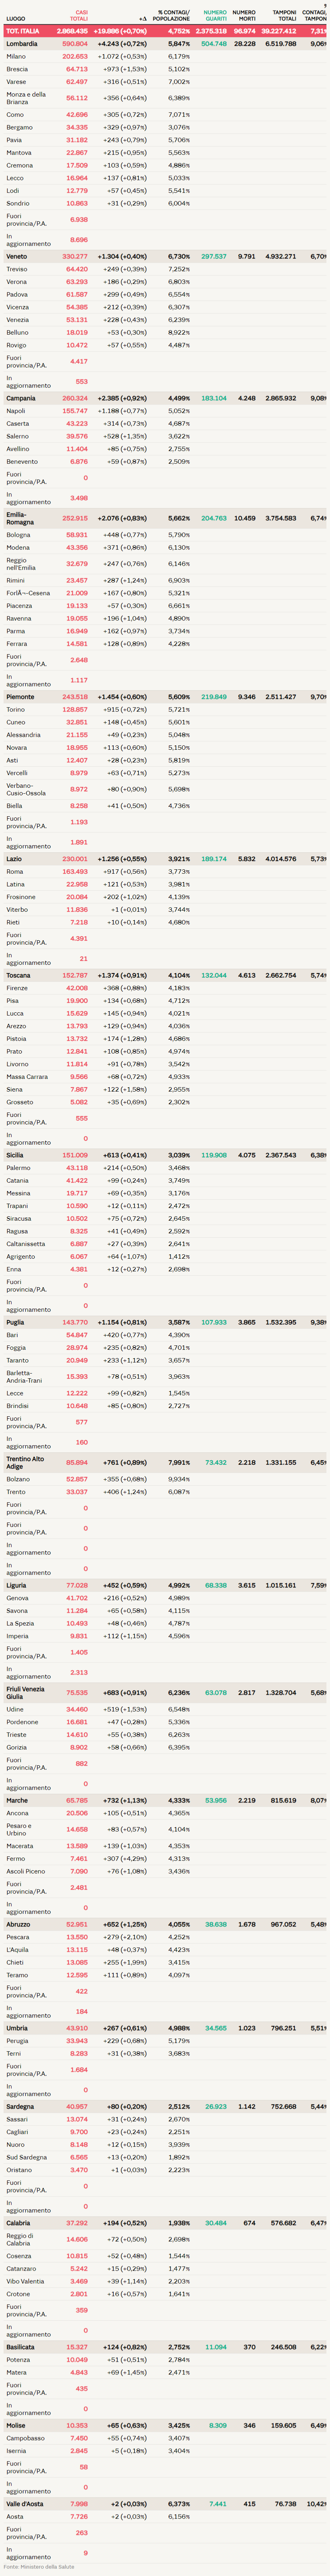Sort by the Numero Guariti column header
Screen dimensions: 330x2576
click(215, 15)
